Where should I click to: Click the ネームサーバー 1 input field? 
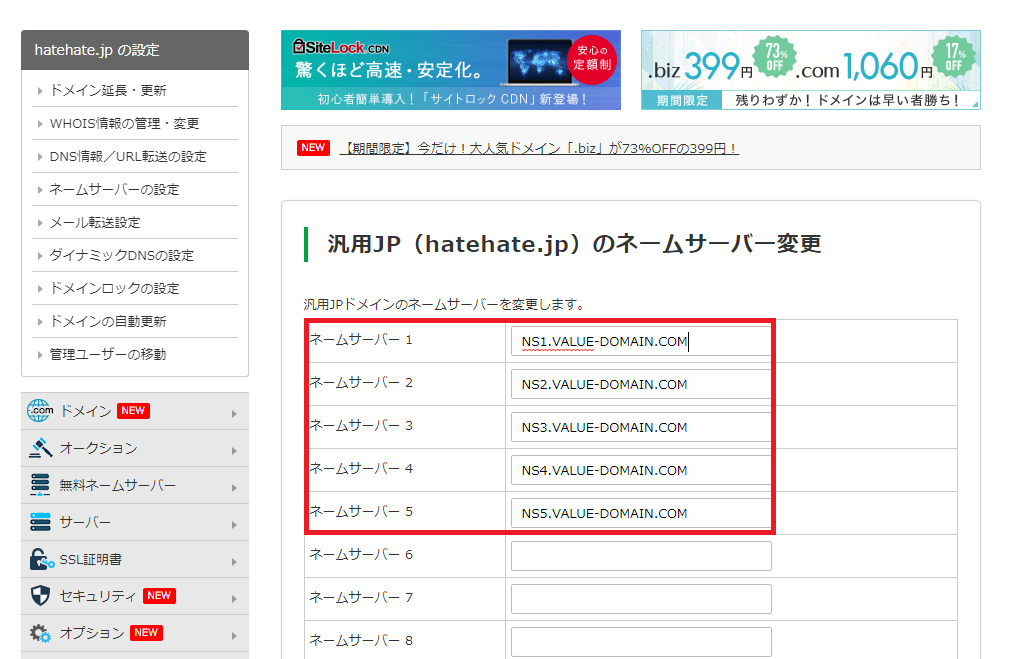pyautogui.click(x=641, y=341)
